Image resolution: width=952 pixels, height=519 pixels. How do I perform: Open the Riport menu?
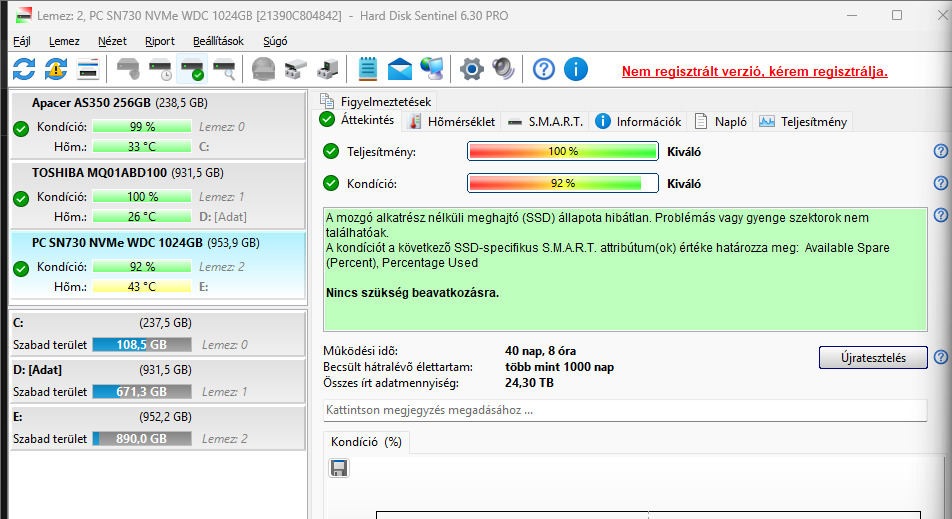(x=160, y=41)
